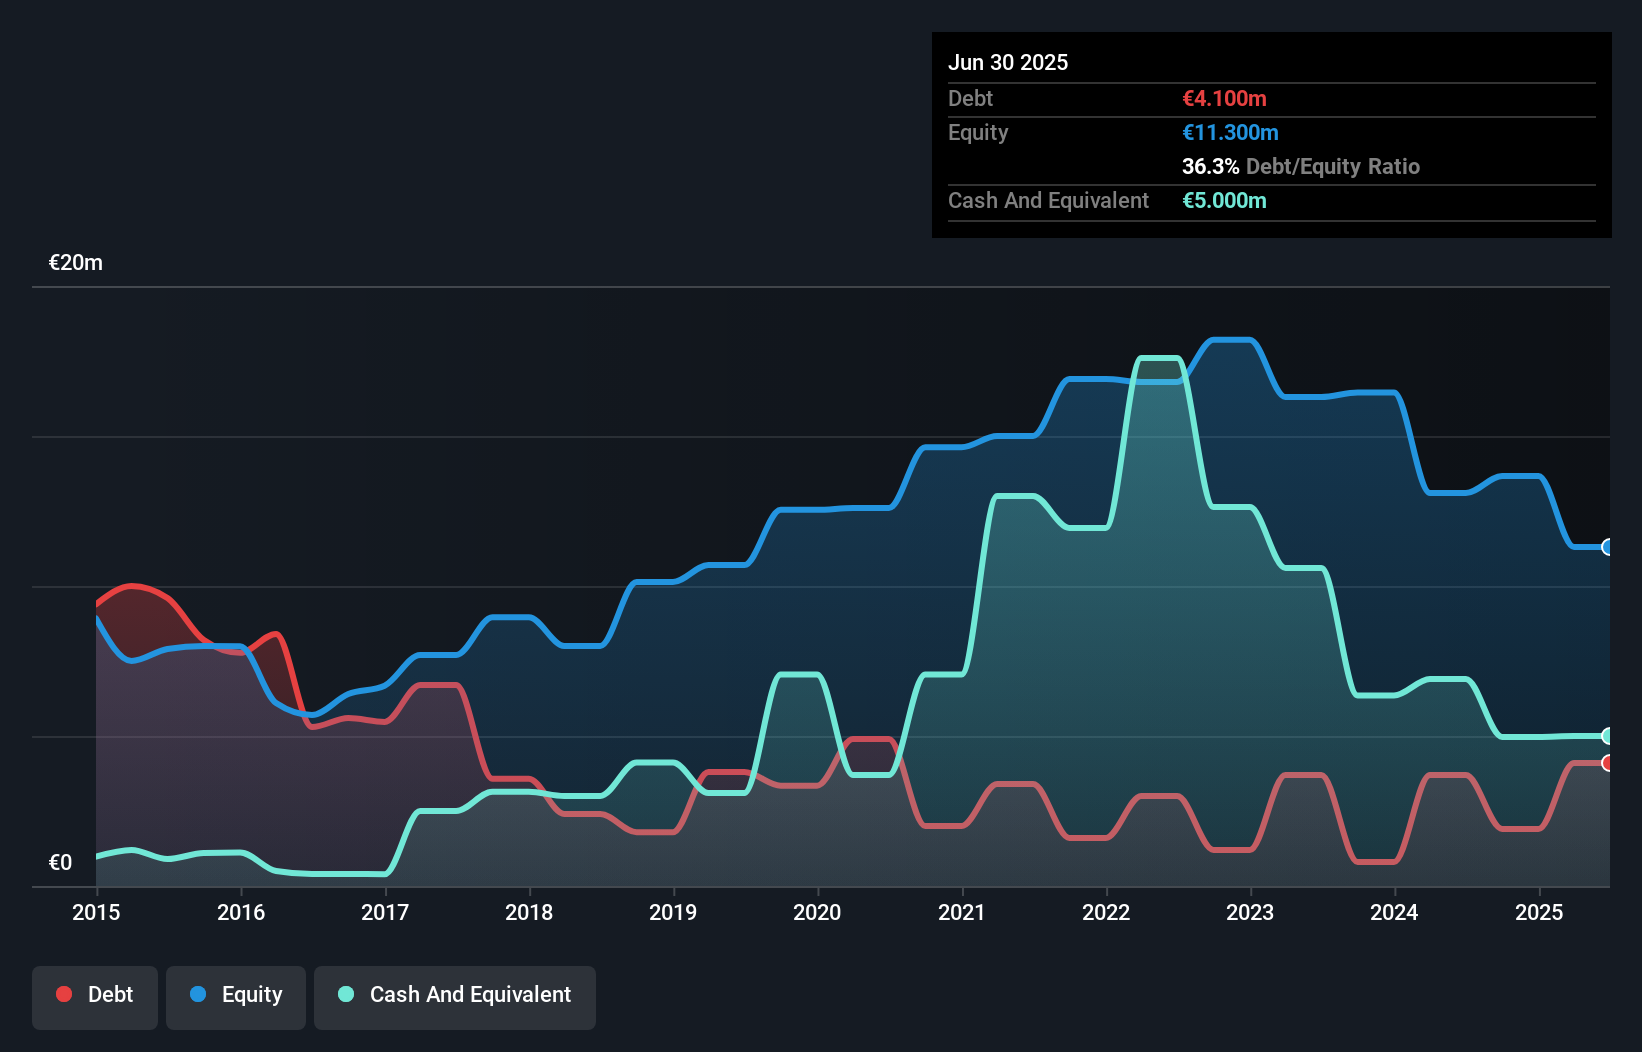This screenshot has height=1052, width=1642.
Task: Click the €11.300m Equity value link
Action: click(1229, 132)
